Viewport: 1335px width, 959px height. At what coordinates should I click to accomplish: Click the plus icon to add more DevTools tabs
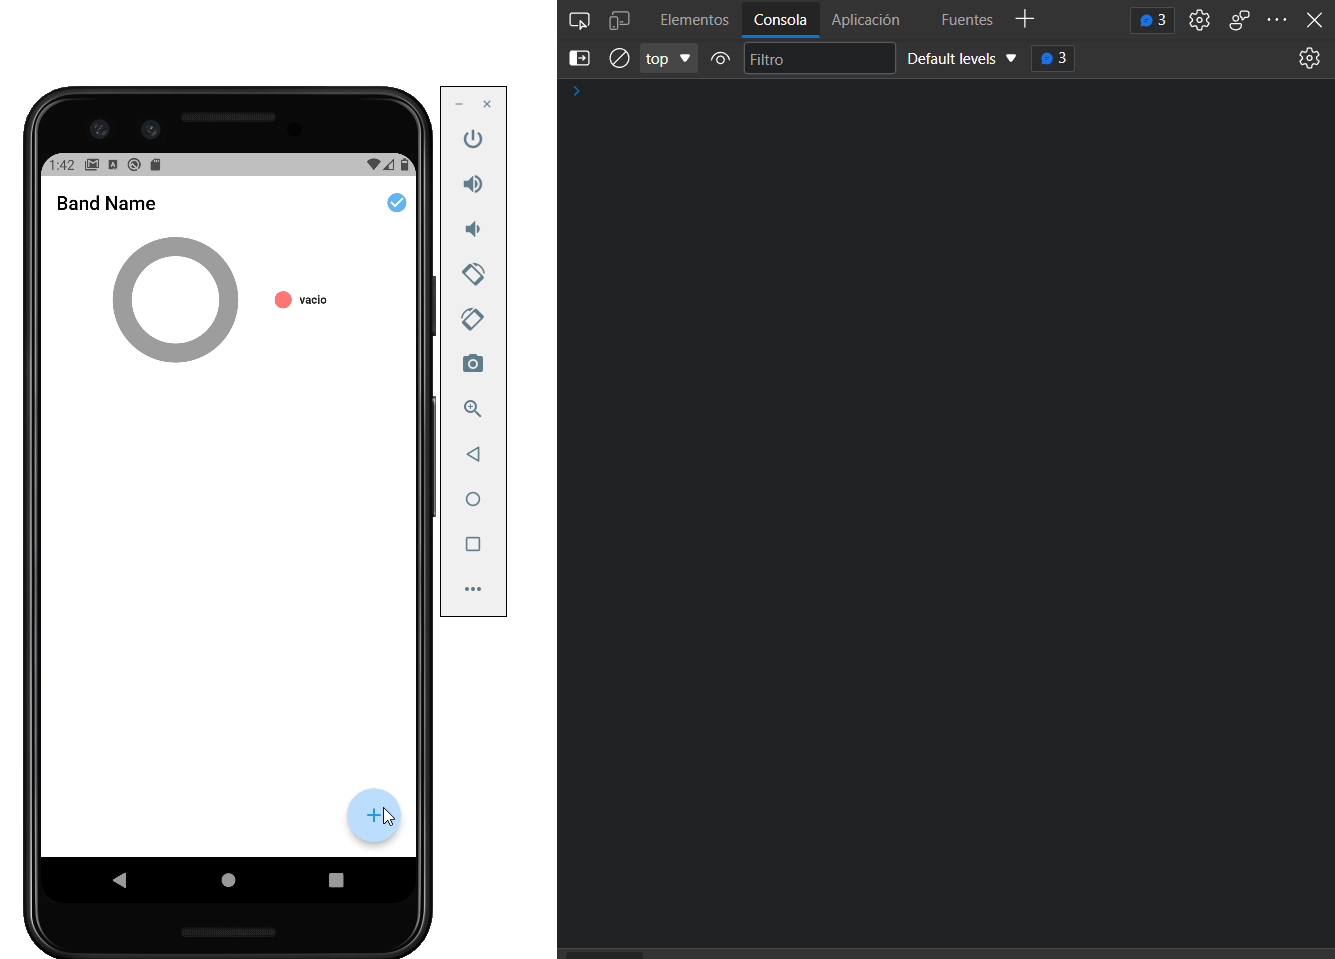tap(1025, 19)
